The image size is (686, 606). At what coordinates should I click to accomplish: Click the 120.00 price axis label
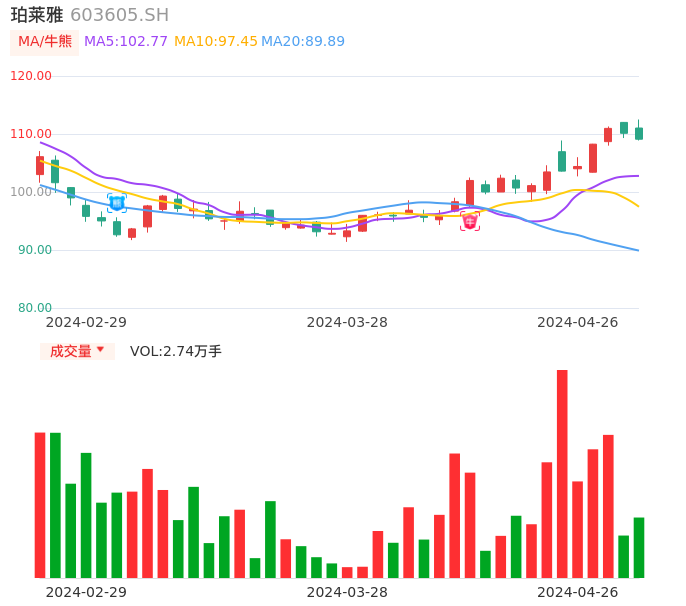(x=31, y=76)
